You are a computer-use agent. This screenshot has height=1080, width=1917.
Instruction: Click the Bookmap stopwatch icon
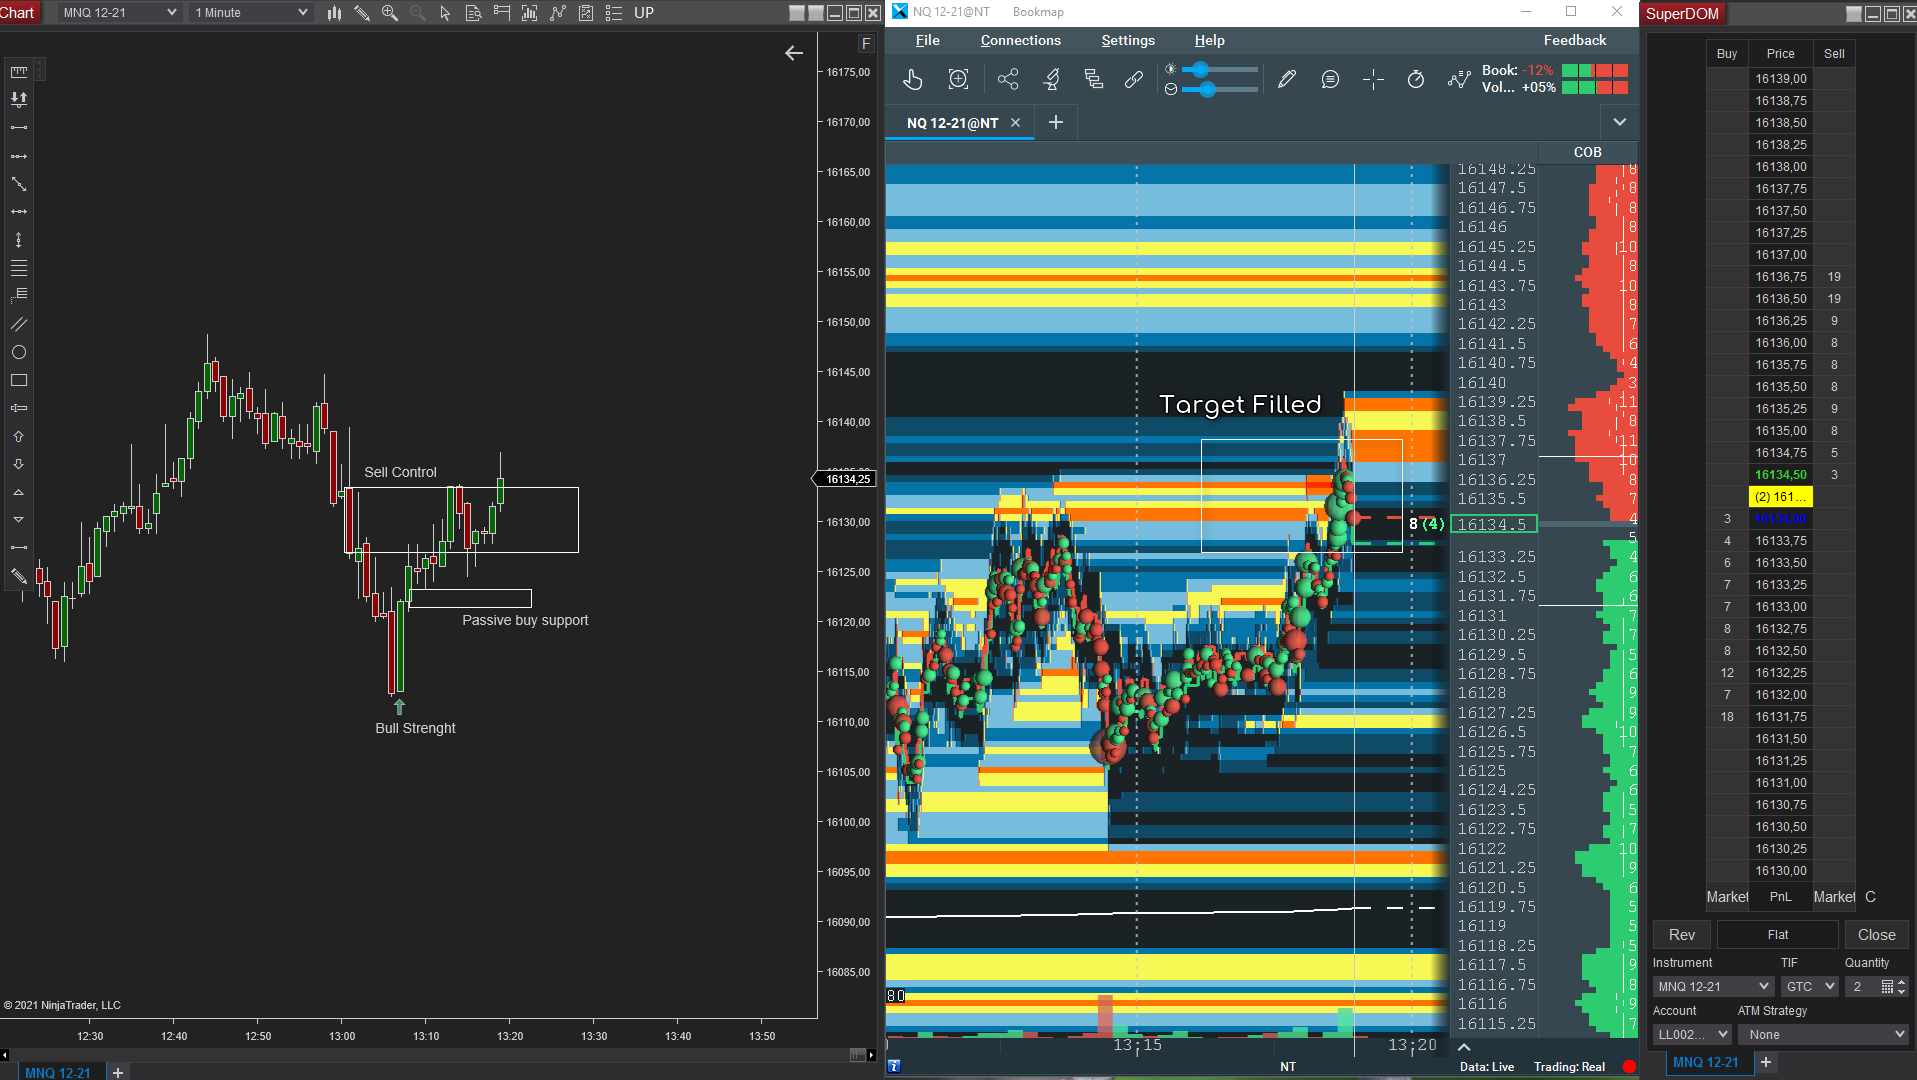click(1416, 80)
